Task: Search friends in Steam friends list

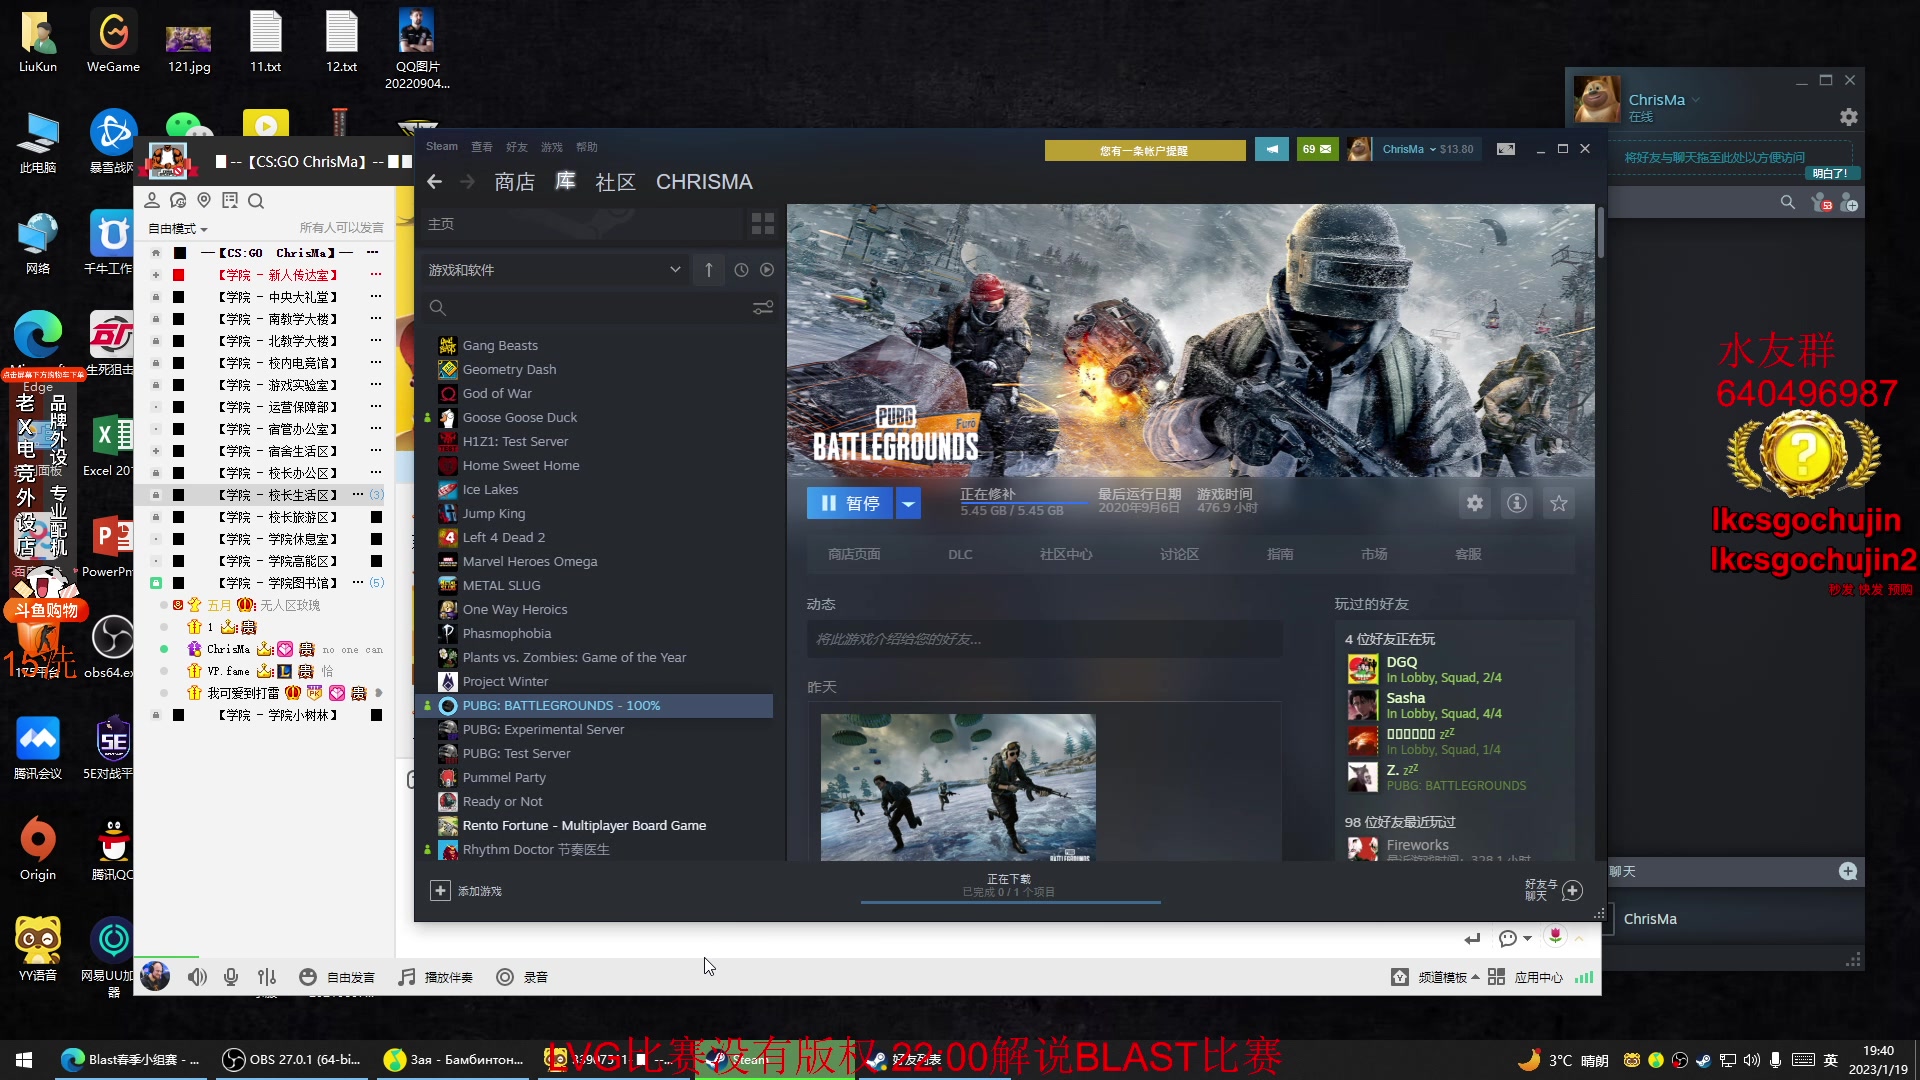Action: click(x=1788, y=203)
